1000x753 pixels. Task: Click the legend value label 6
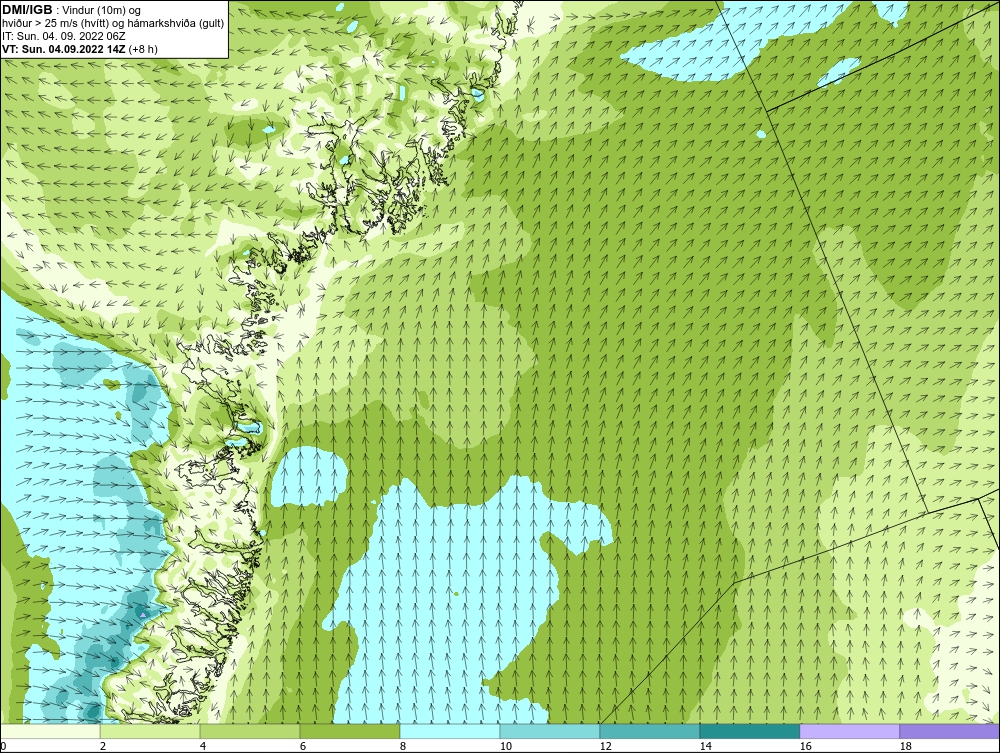tap(303, 746)
